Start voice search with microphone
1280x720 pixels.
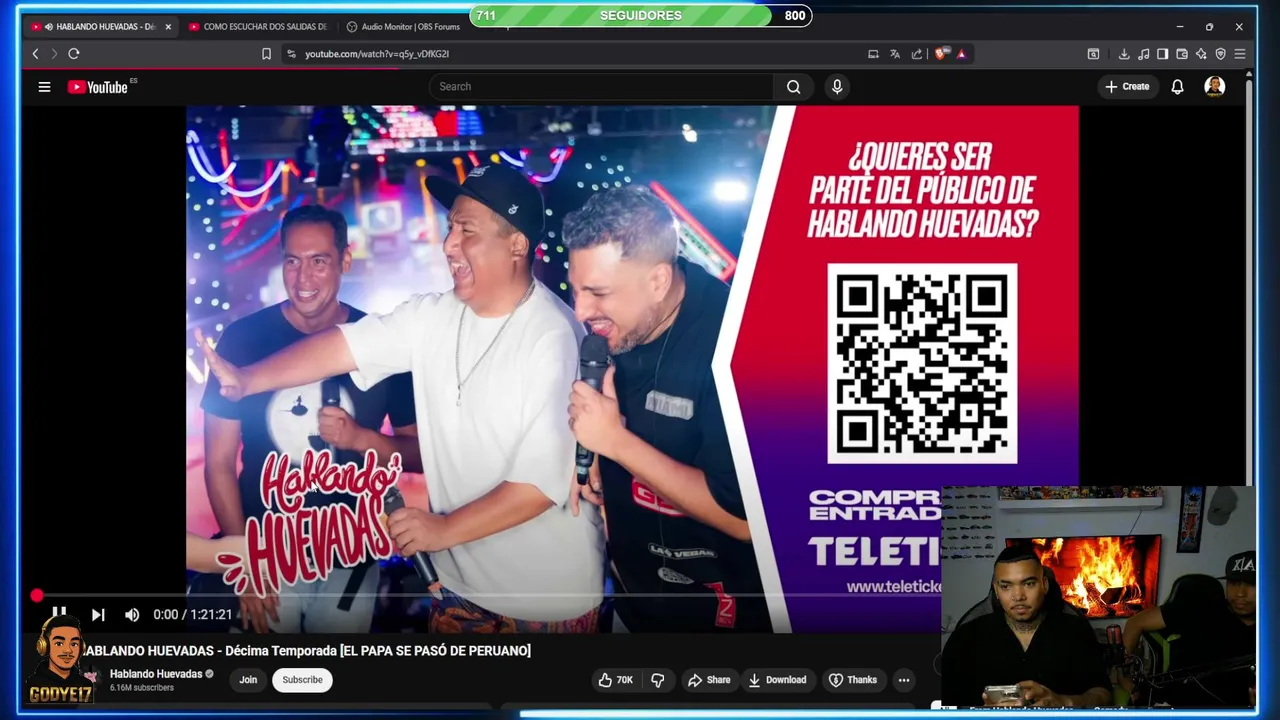[x=837, y=87]
